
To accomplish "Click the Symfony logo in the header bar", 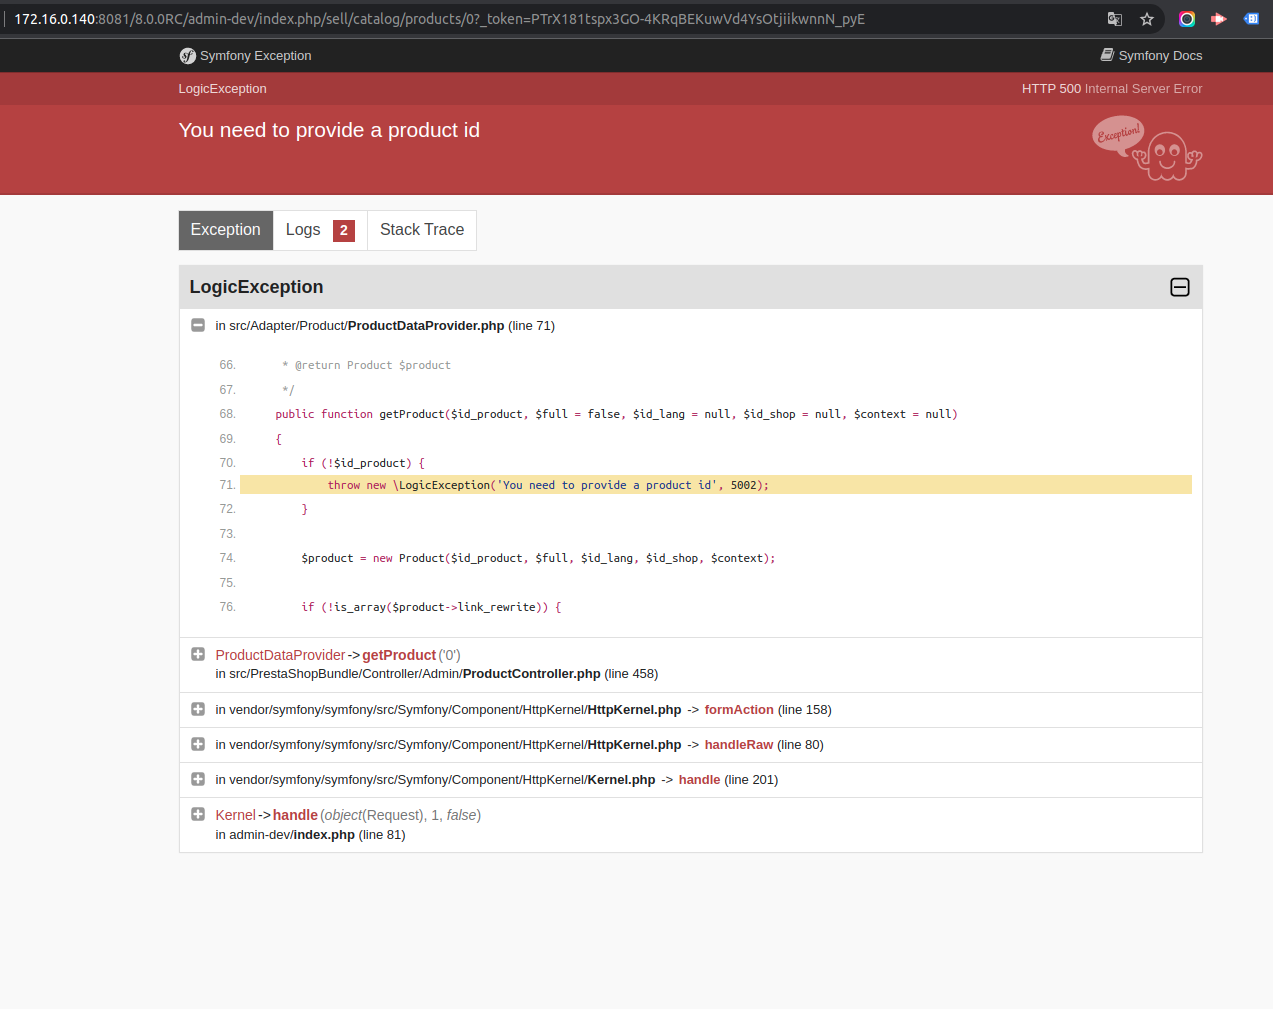I will (187, 56).
